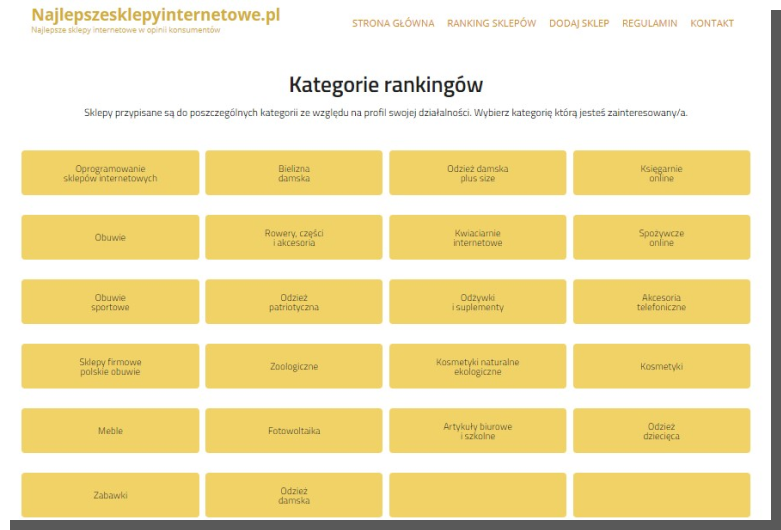This screenshot has height=530, width=781.
Task: Open the KONTAKT menu link
Action: pos(712,23)
